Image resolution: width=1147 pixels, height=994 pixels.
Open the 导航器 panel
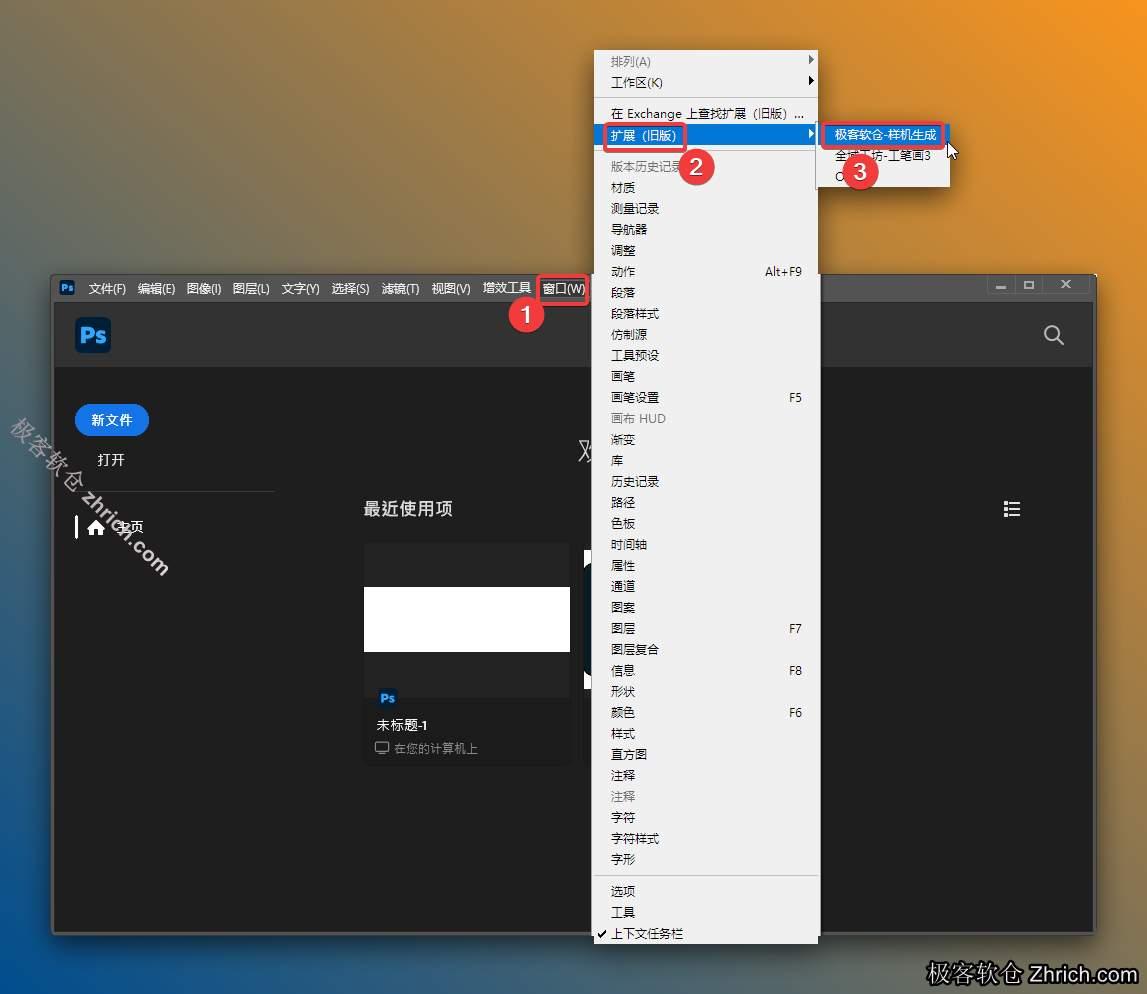[x=706, y=230]
